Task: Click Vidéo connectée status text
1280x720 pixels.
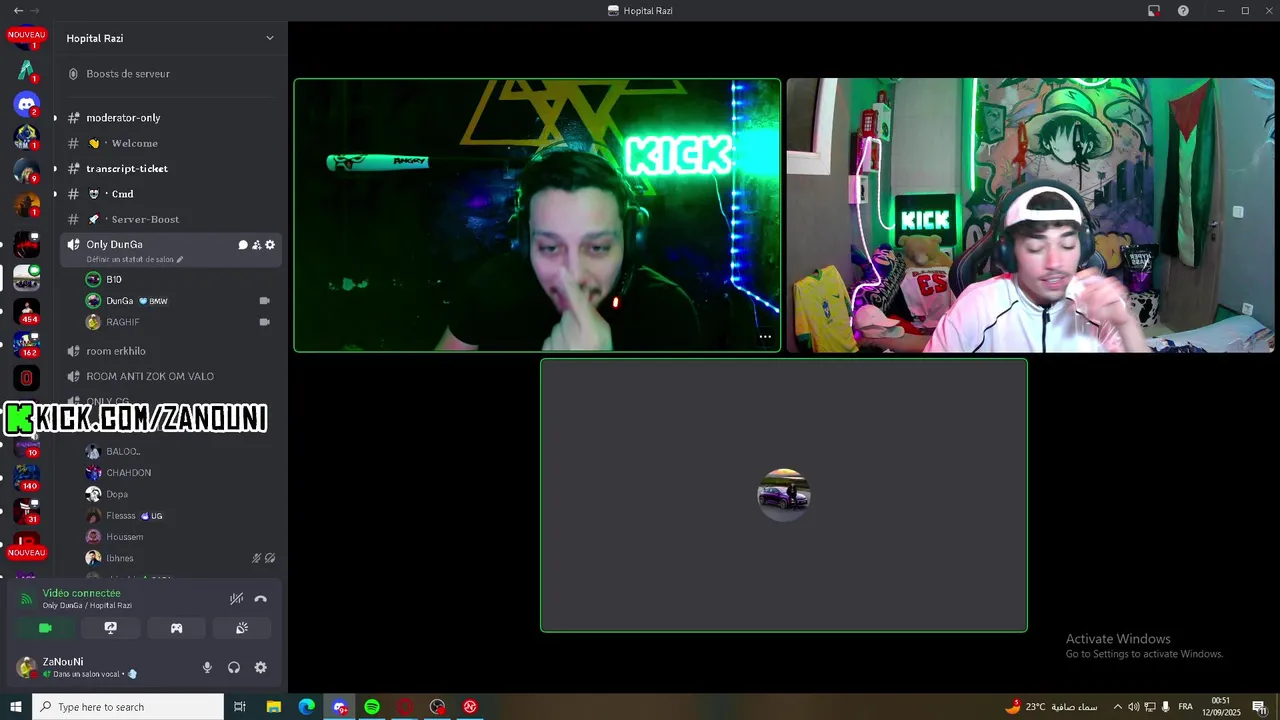Action: tap(81, 593)
